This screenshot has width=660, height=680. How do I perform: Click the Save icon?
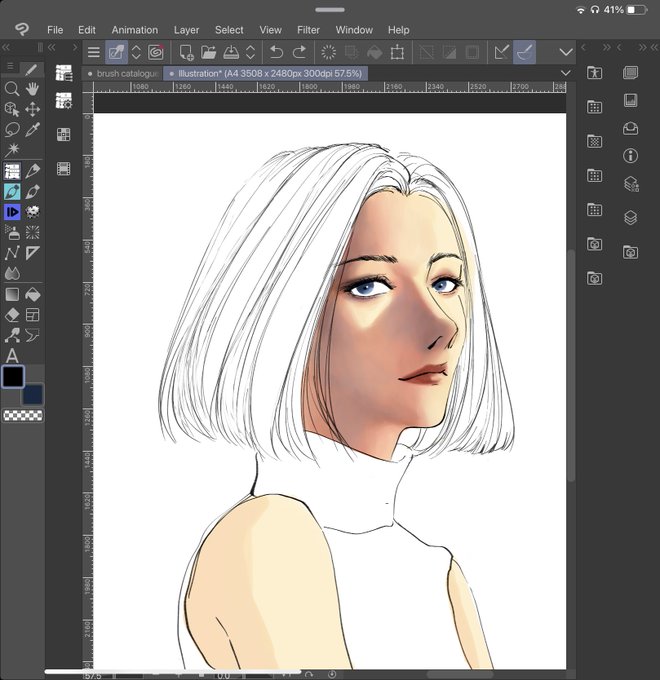pyautogui.click(x=231, y=52)
